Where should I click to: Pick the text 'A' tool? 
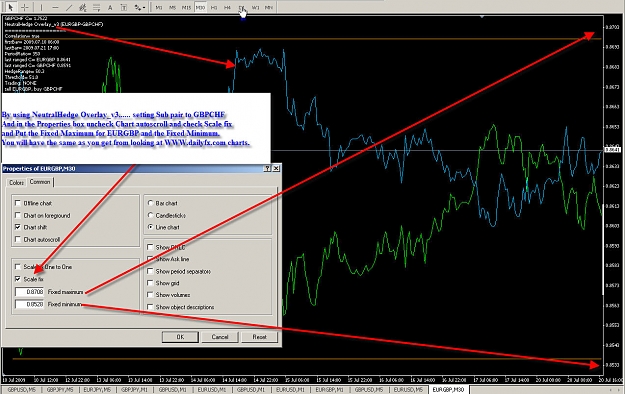pyautogui.click(x=110, y=7)
